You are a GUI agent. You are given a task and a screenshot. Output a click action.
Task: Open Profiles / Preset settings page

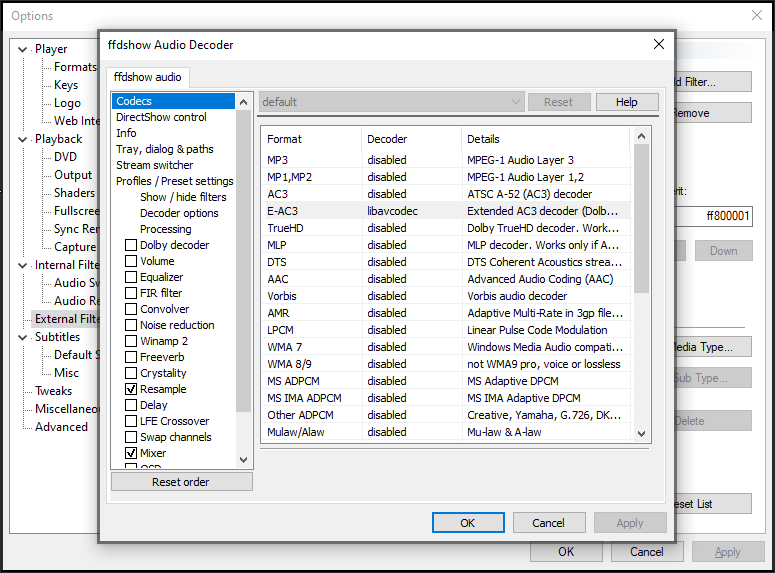click(174, 181)
